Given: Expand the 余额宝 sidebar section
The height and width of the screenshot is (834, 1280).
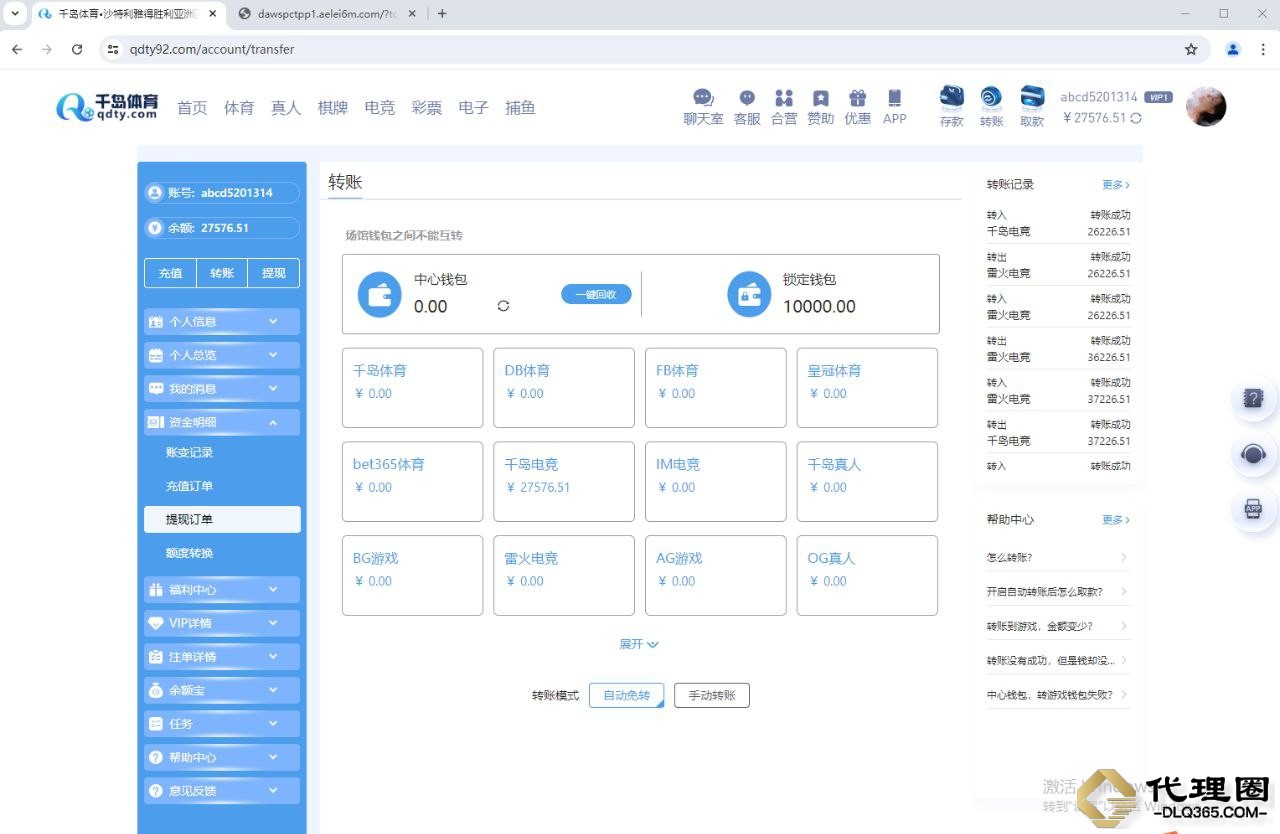Looking at the screenshot, I should coord(222,690).
